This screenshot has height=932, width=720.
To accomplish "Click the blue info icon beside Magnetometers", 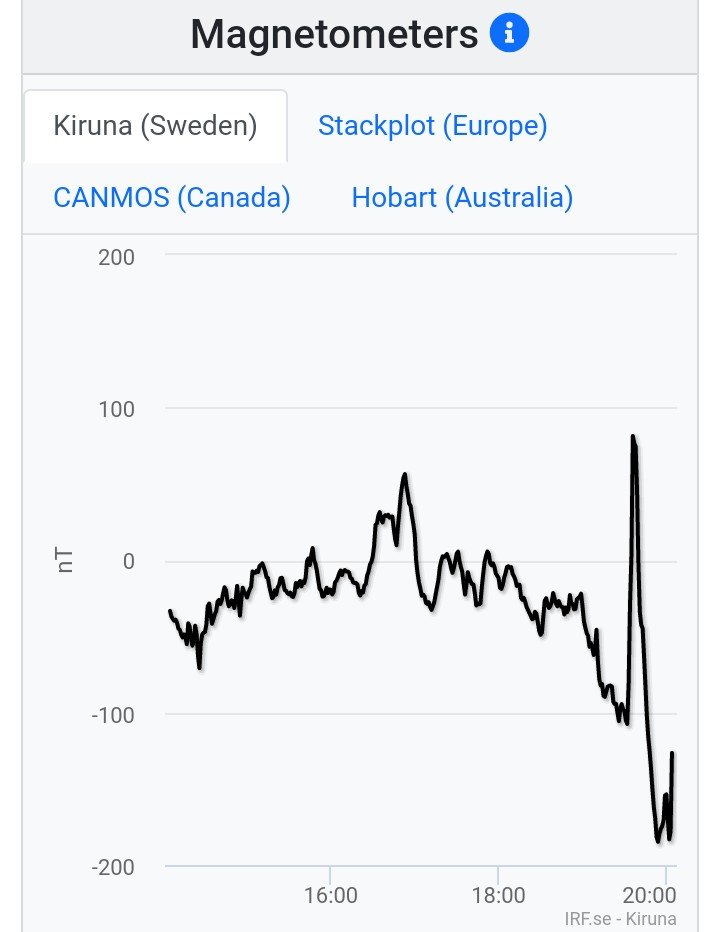I will [509, 35].
